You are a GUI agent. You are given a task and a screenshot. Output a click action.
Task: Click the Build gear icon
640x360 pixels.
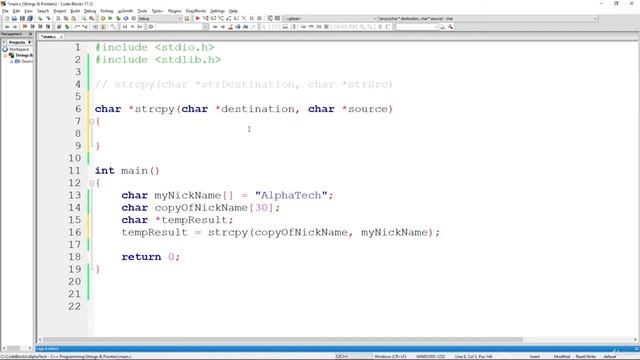point(103,18)
